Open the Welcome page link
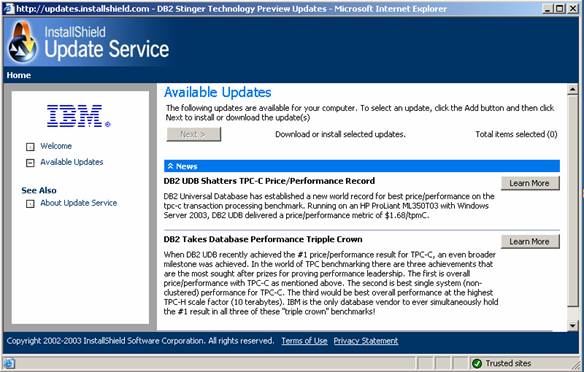The height and width of the screenshot is (372, 584). 56,146
